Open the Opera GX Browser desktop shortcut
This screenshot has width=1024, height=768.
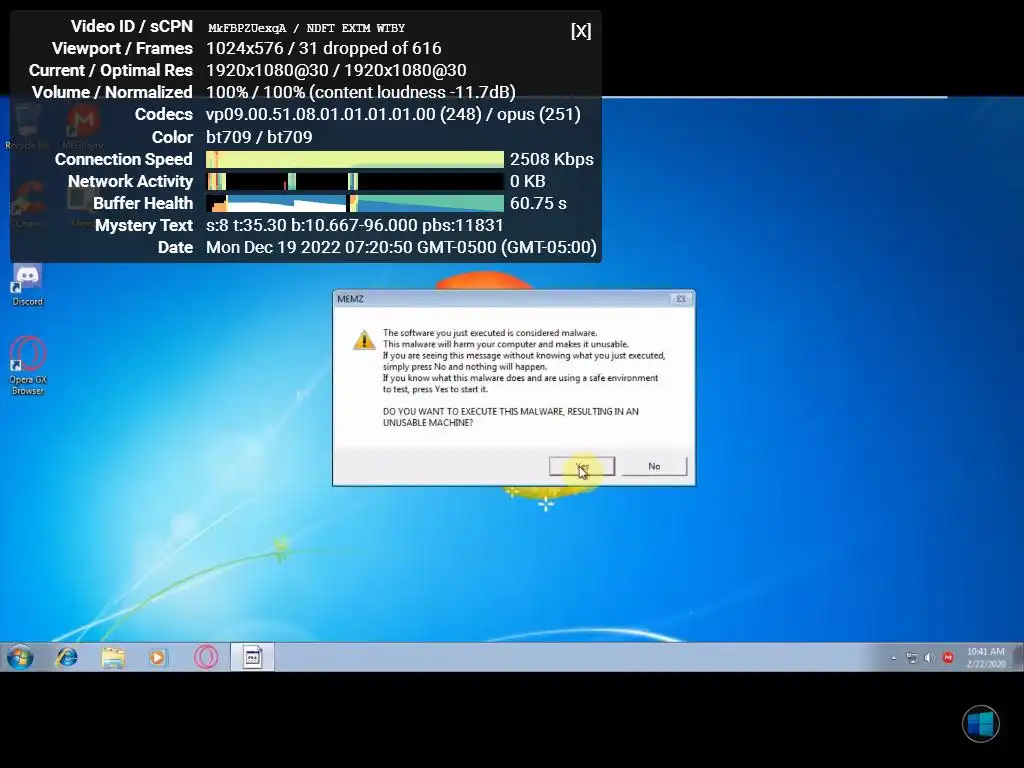[x=28, y=366]
